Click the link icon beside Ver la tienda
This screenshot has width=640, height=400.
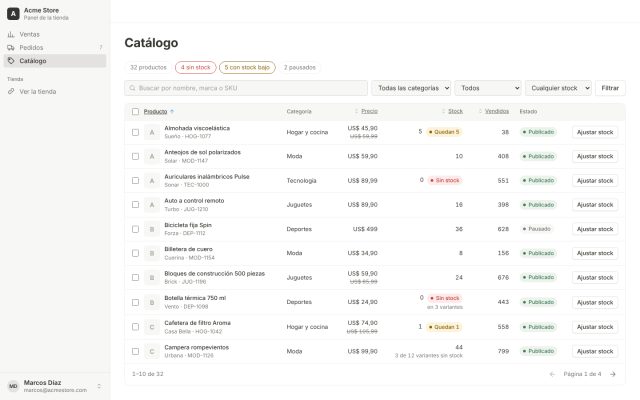pyautogui.click(x=11, y=91)
